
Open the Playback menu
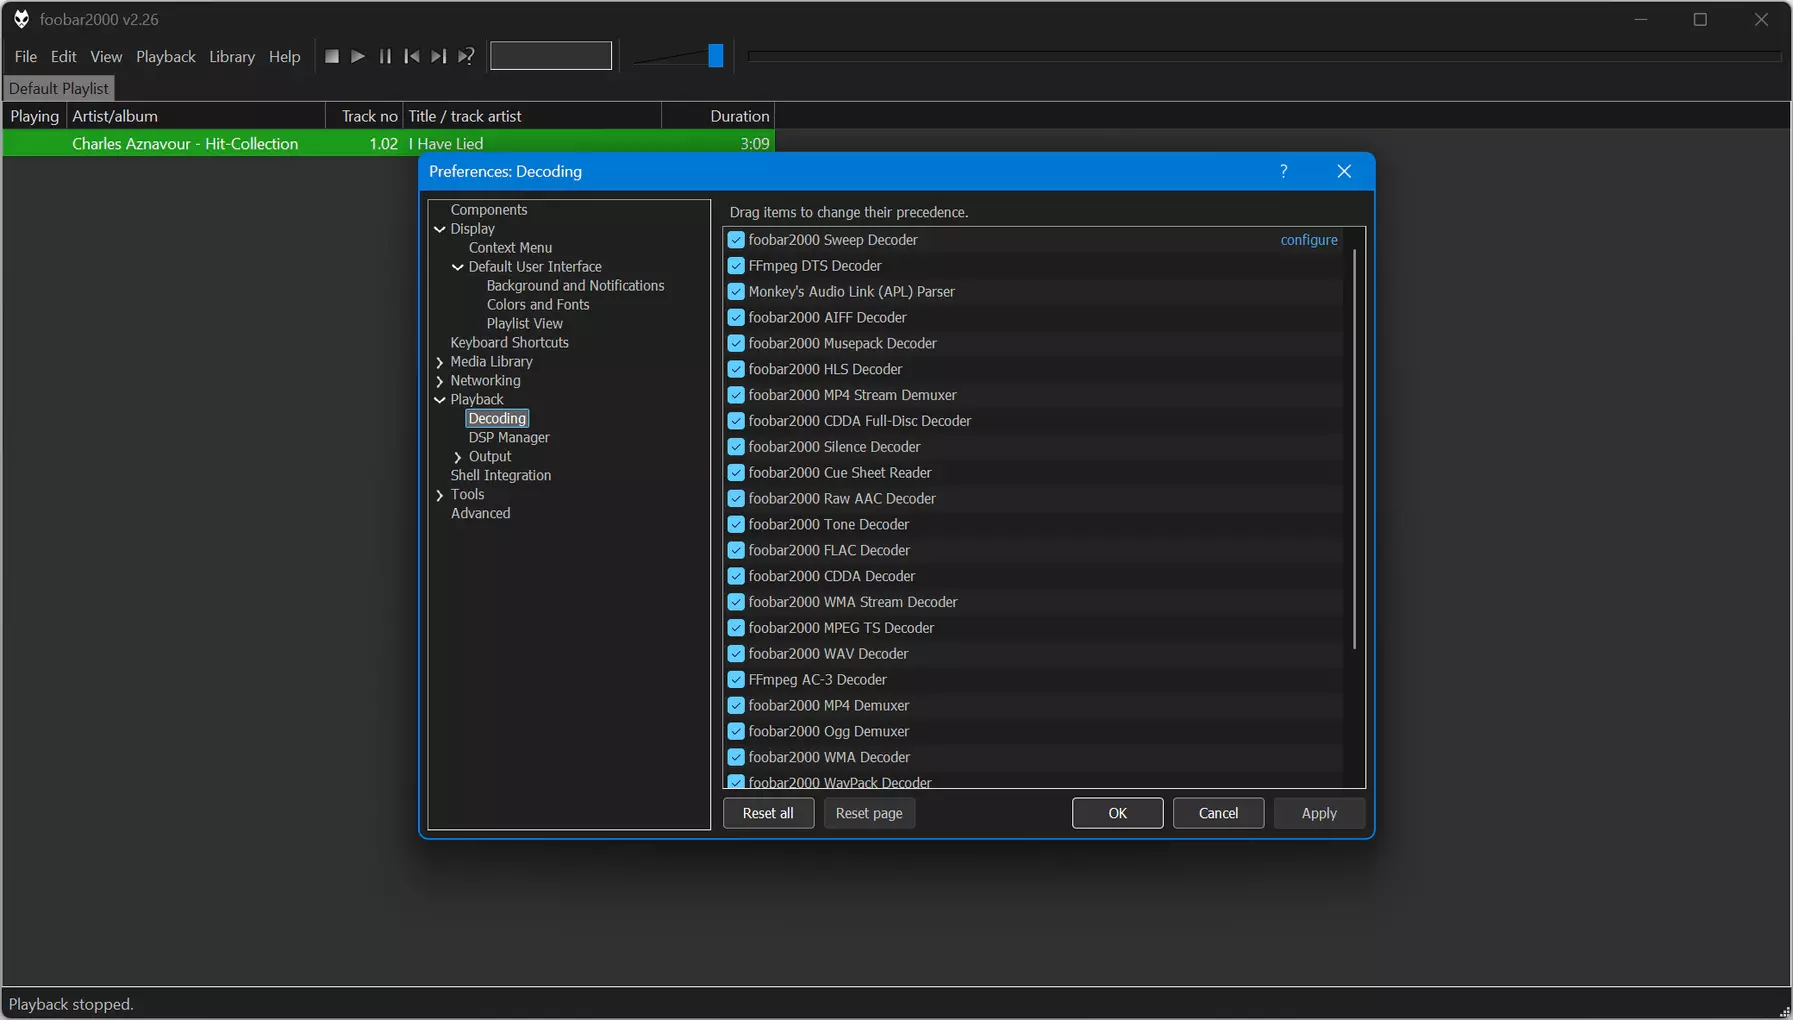tap(166, 57)
